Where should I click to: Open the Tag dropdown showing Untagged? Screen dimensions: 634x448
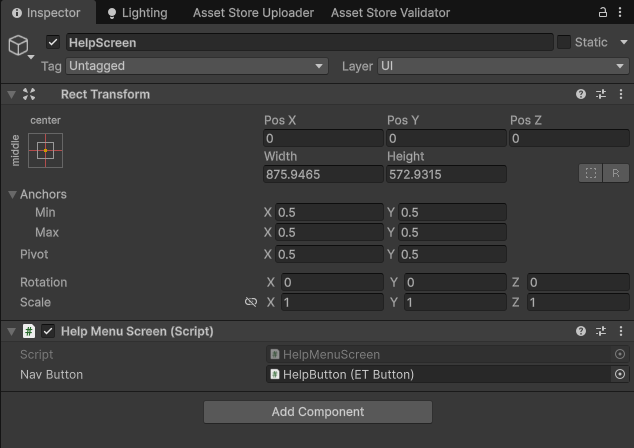pos(196,66)
